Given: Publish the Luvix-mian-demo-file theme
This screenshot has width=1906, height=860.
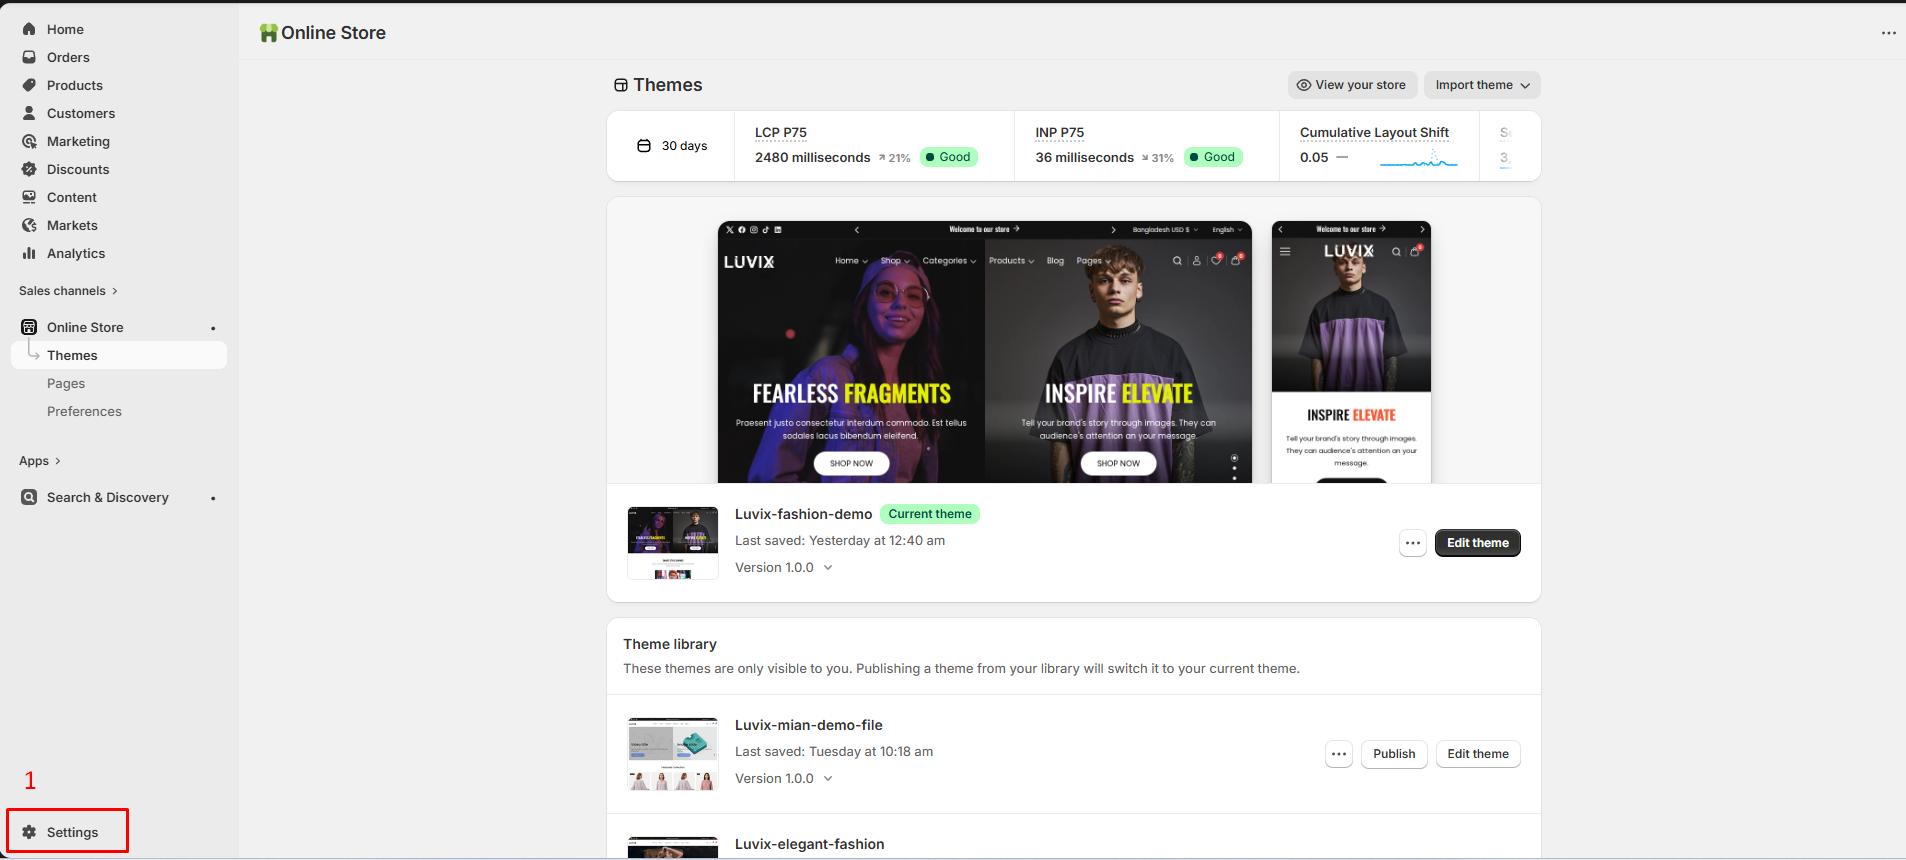Looking at the screenshot, I should (1393, 754).
